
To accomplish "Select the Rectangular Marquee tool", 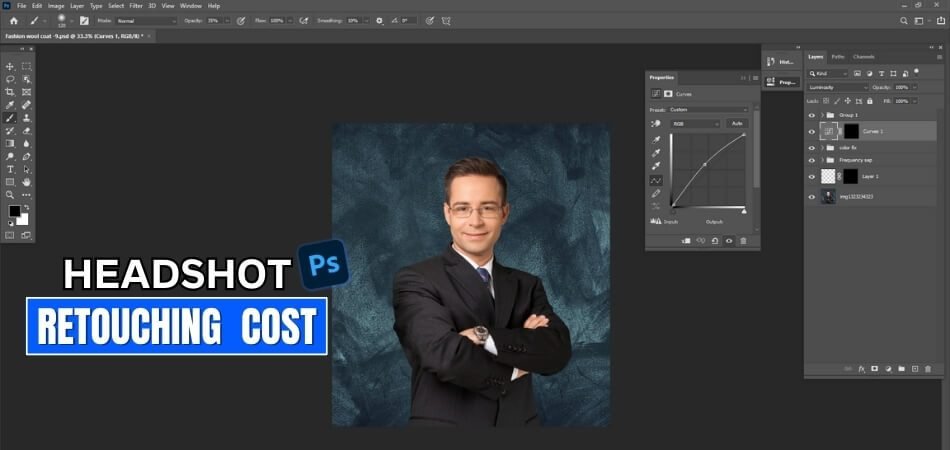I will tap(27, 67).
